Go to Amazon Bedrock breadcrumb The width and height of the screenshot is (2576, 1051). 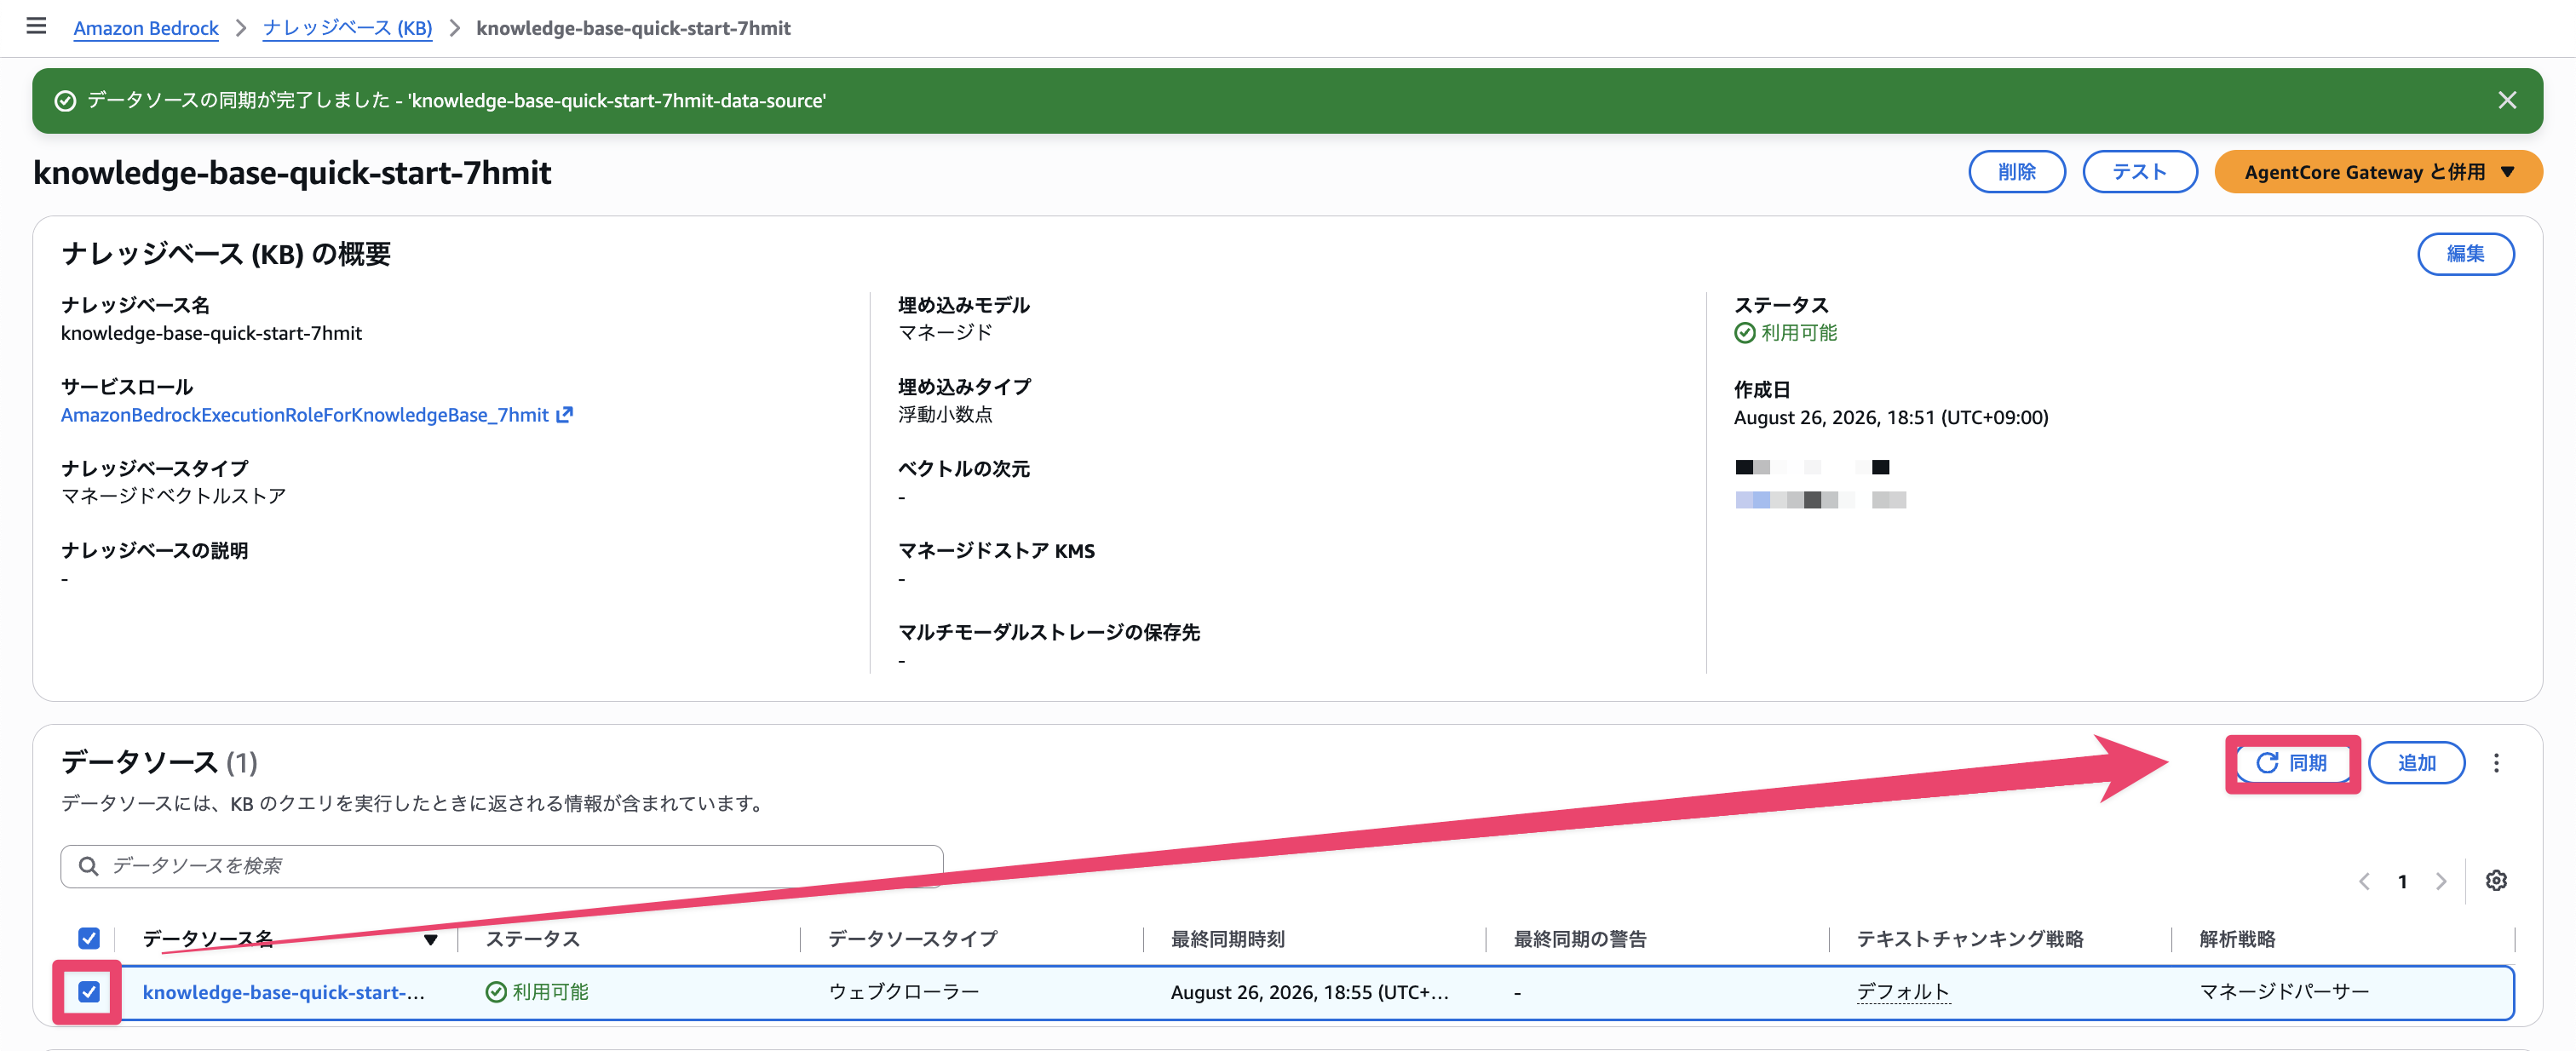click(146, 28)
